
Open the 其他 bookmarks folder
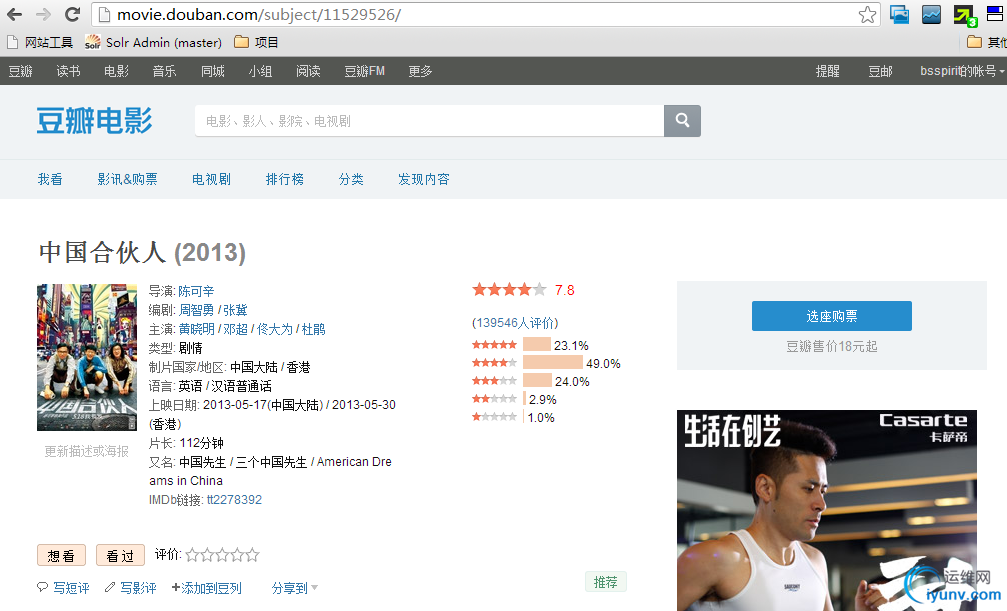(x=986, y=42)
